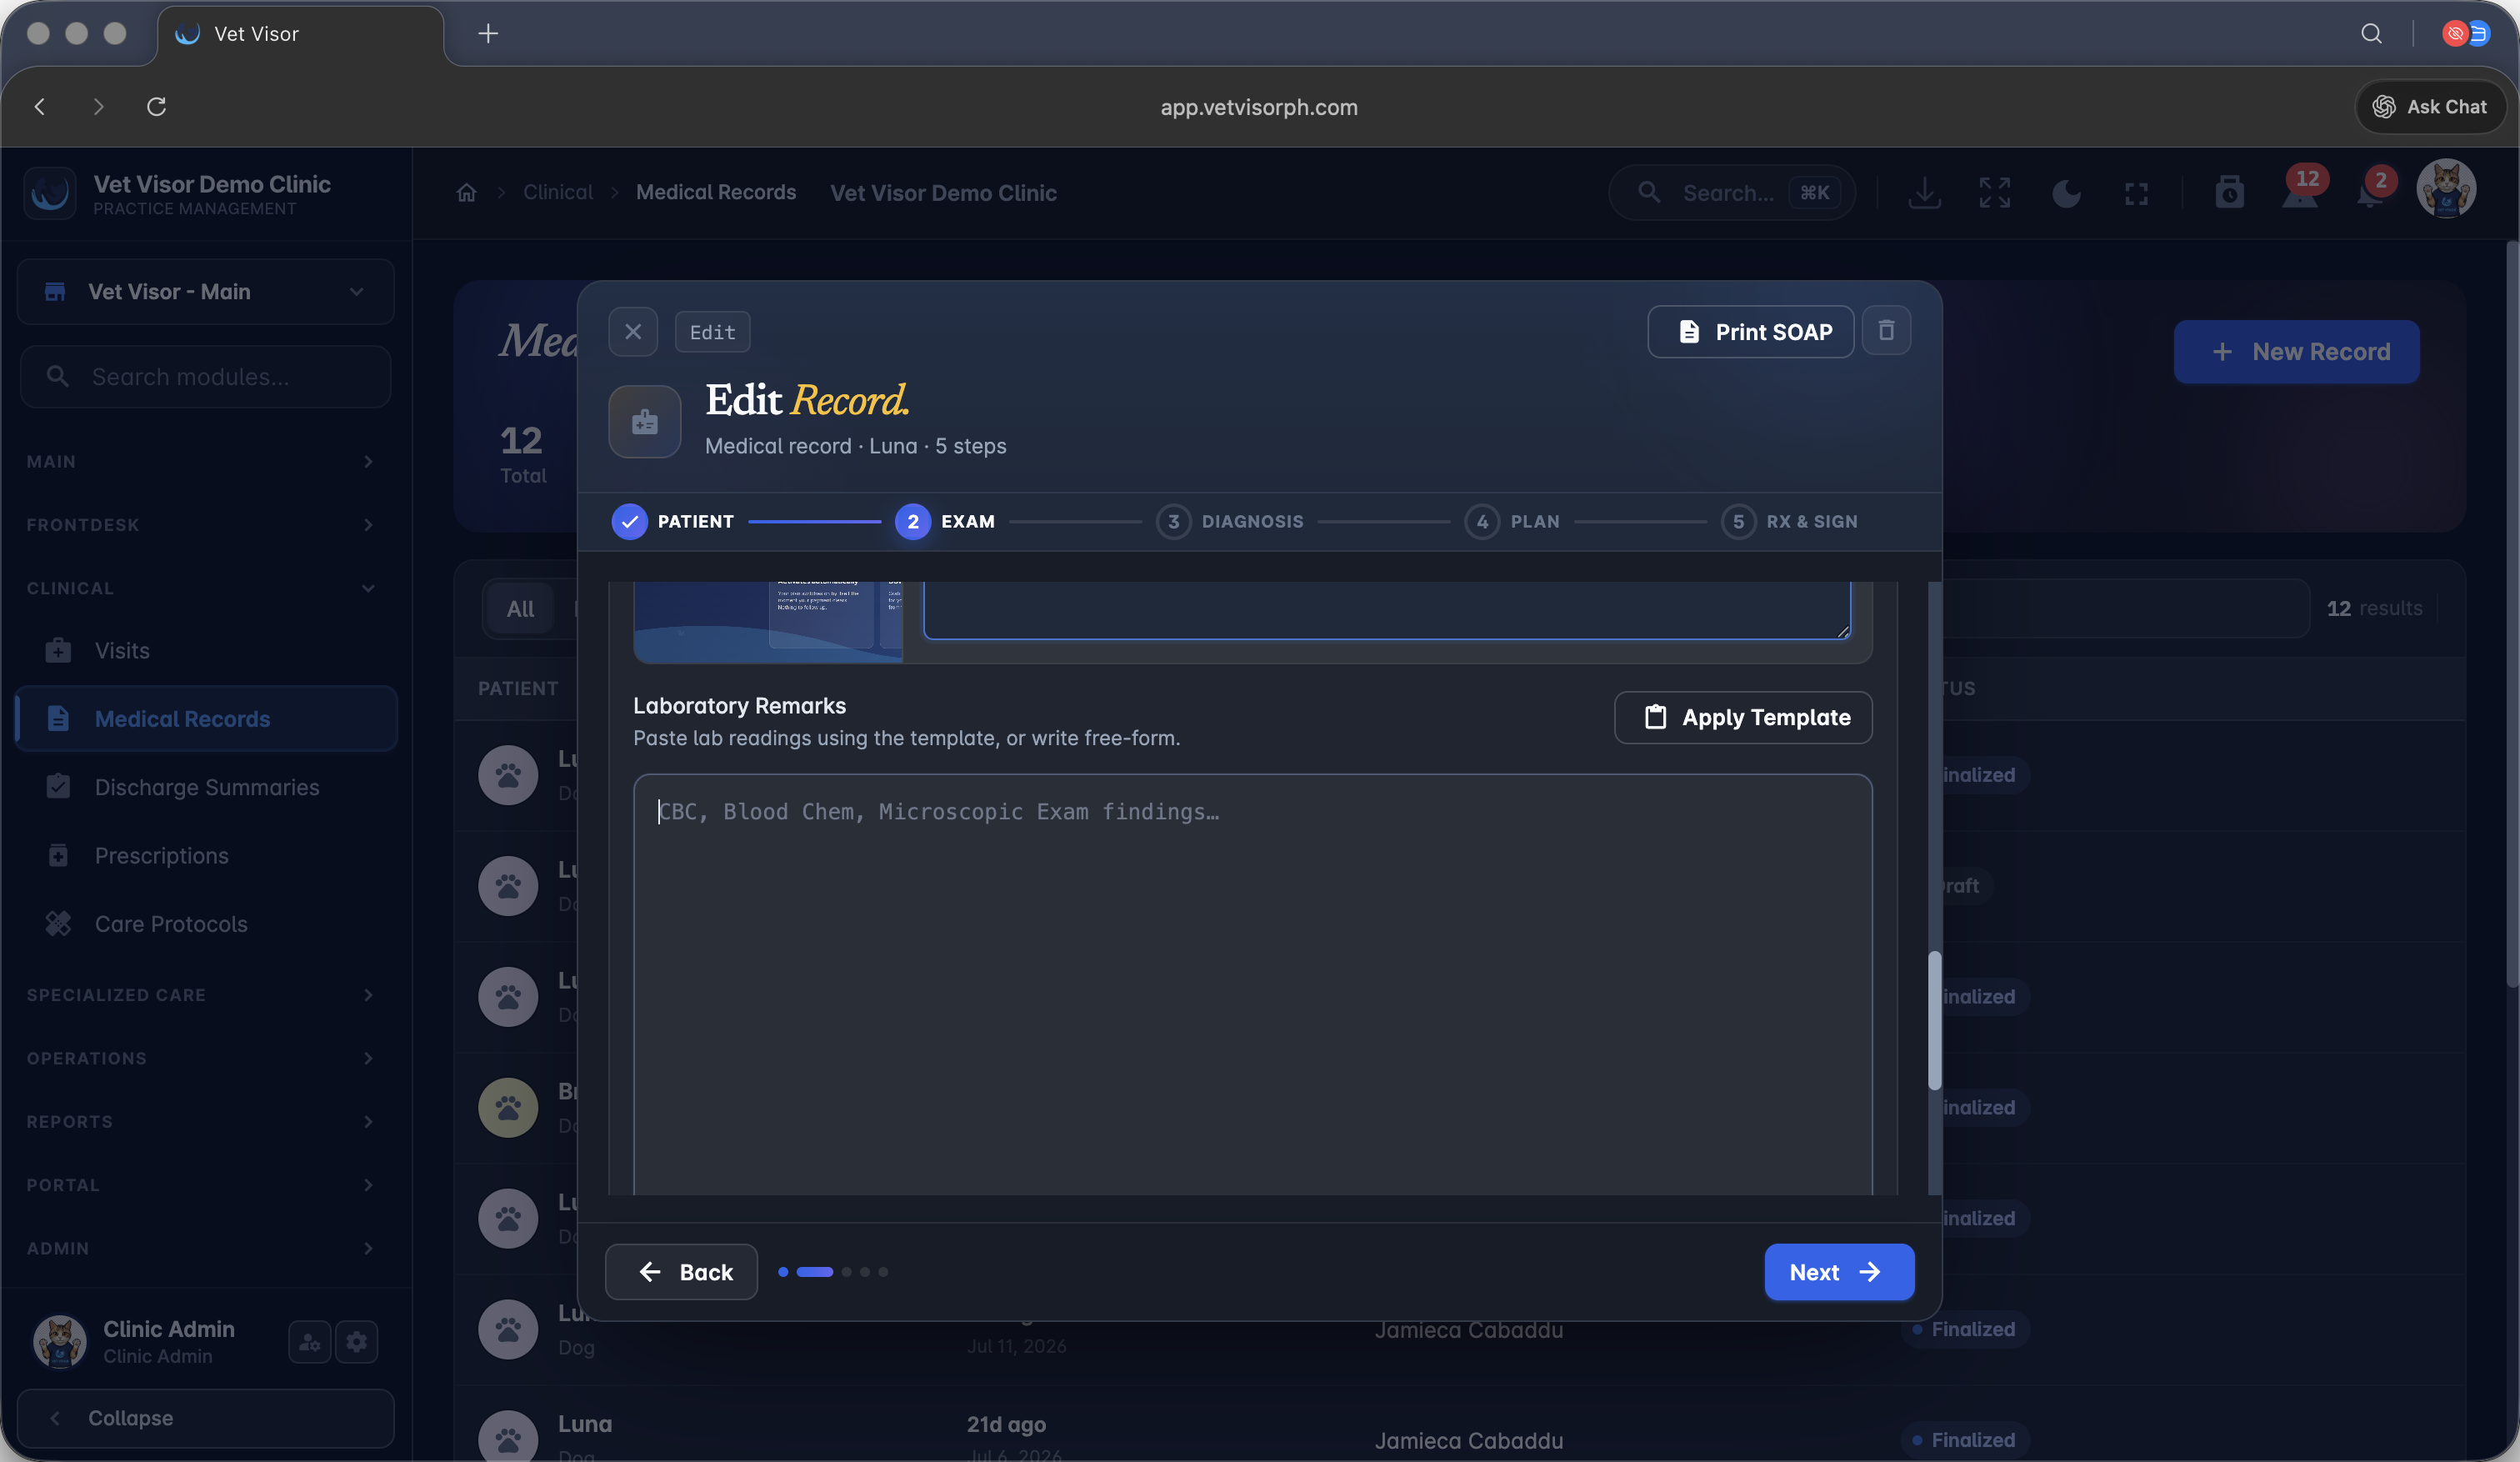Image resolution: width=2520 pixels, height=1462 pixels.
Task: Click the browser extension icon in the title bar
Action: click(x=2466, y=33)
